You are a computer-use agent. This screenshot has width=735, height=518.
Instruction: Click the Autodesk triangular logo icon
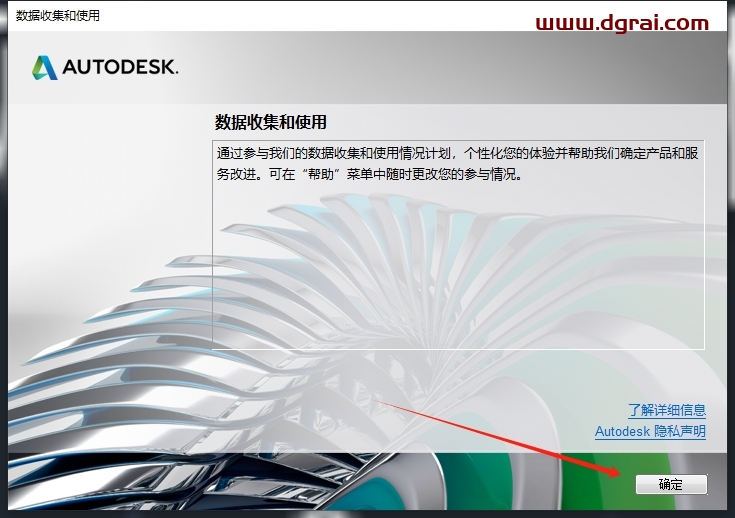[x=45, y=67]
